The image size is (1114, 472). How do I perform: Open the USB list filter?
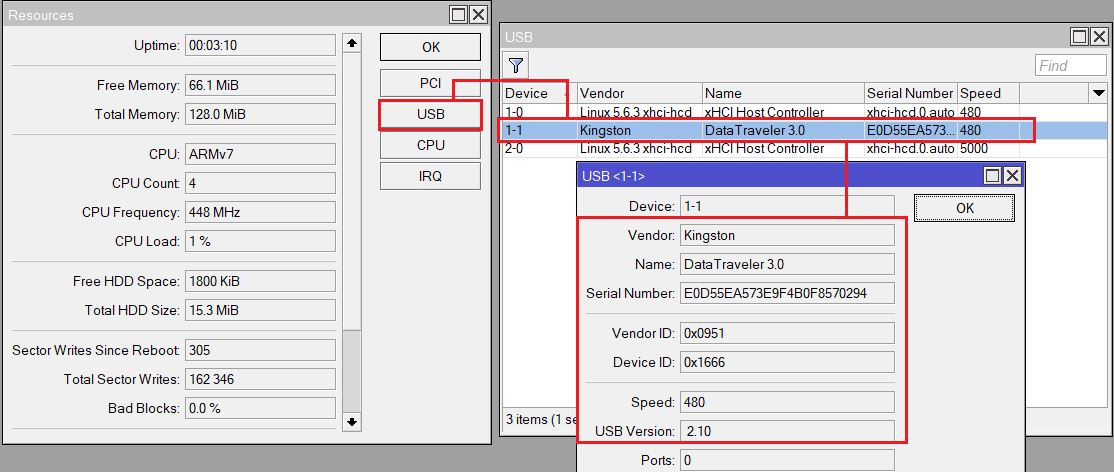pos(516,66)
